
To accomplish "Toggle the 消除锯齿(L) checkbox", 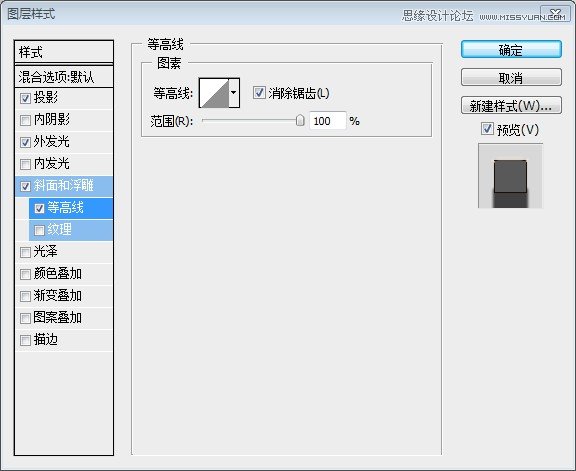I will (259, 93).
